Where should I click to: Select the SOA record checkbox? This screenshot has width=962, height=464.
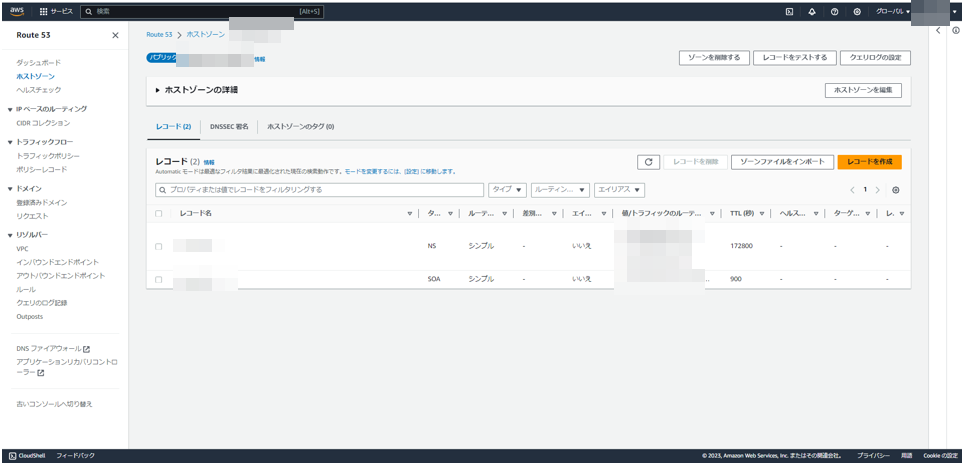tap(159, 279)
